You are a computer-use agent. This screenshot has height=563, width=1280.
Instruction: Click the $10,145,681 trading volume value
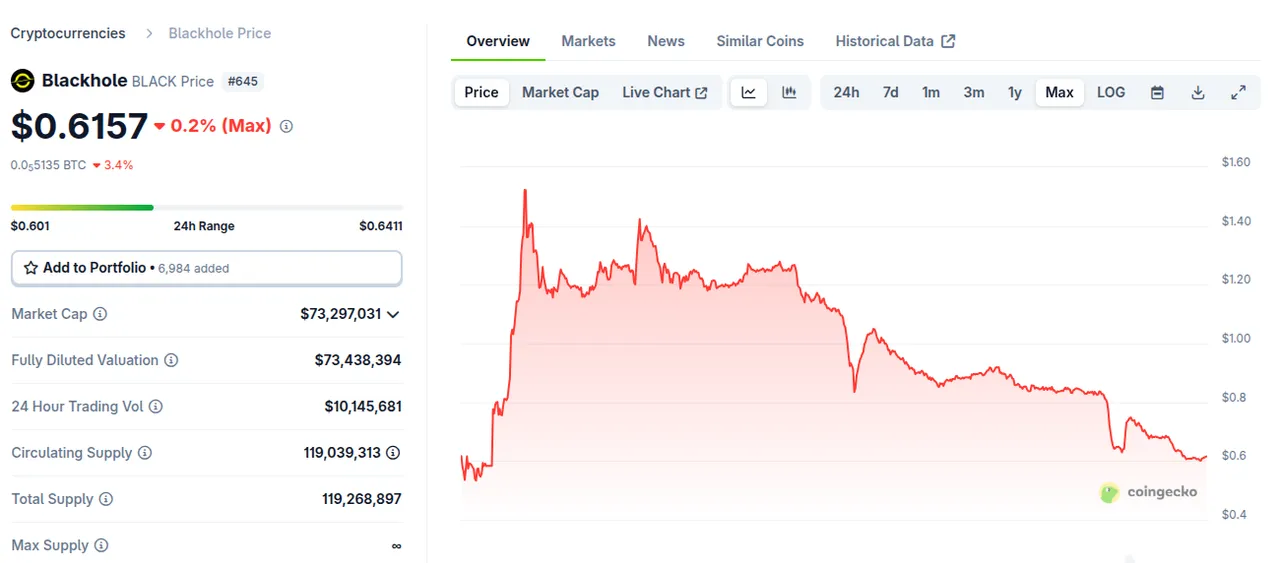pyautogui.click(x=363, y=406)
